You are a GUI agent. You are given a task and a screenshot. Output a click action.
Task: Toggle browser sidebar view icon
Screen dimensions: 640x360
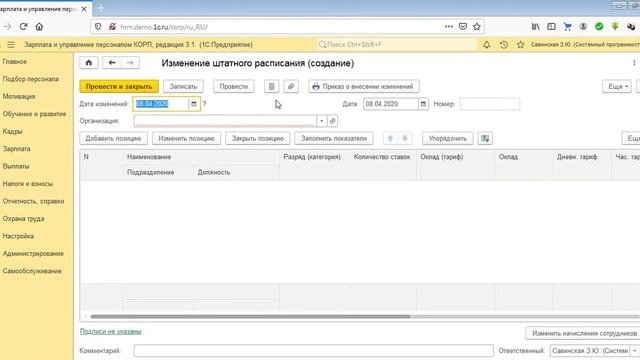pos(551,27)
